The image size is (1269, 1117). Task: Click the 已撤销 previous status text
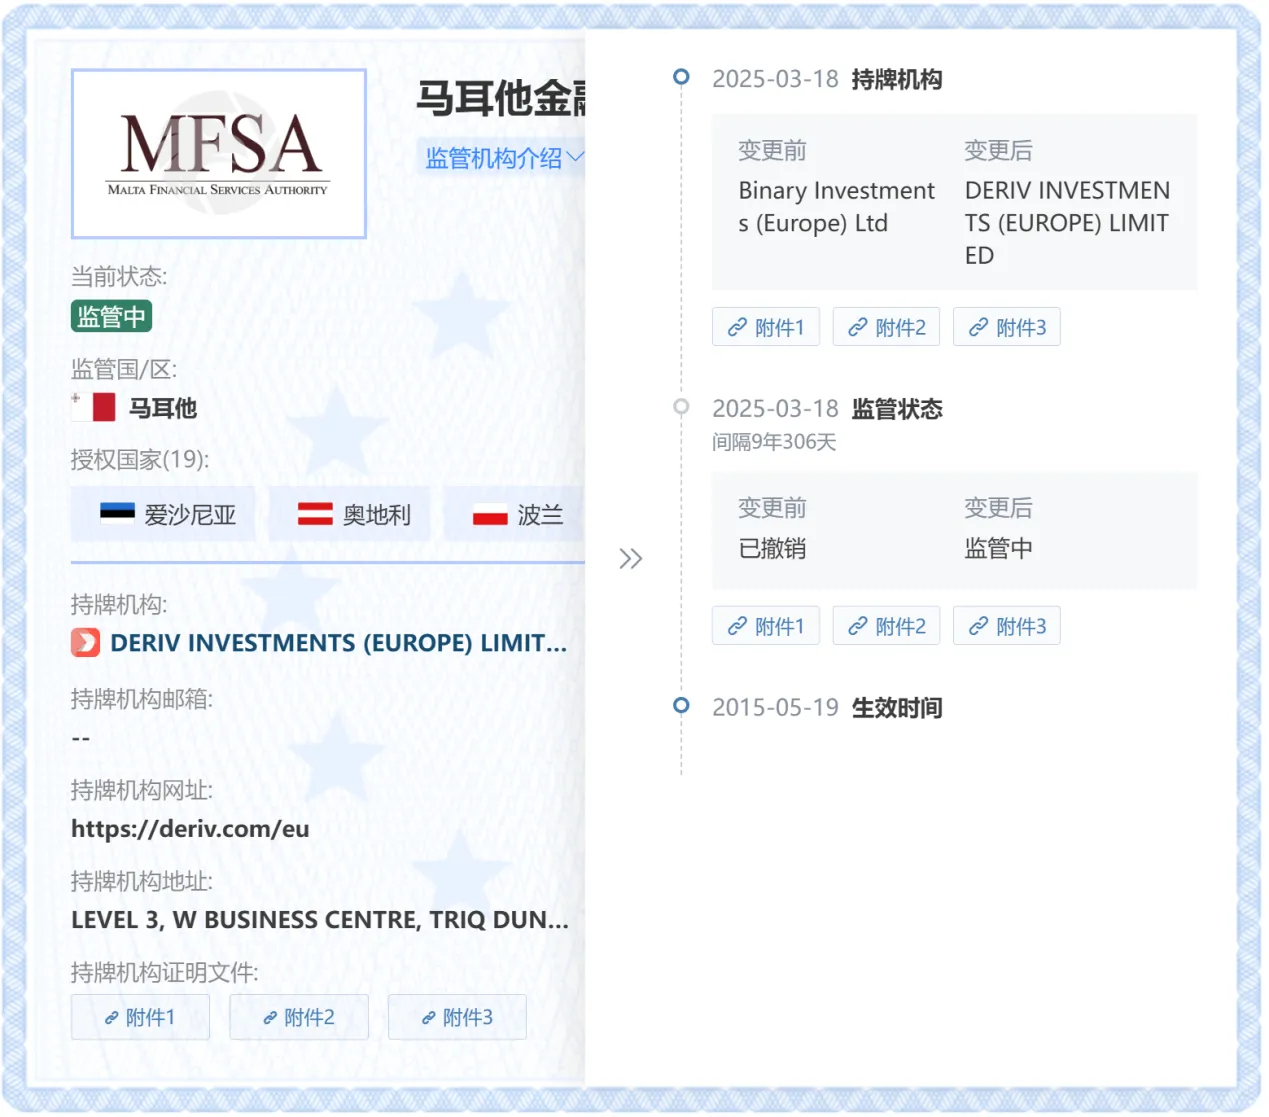[772, 548]
